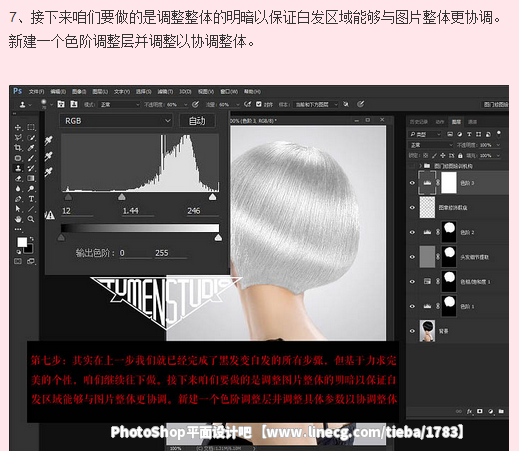
Task: Open the 3D(D) menu
Action: click(x=185, y=91)
